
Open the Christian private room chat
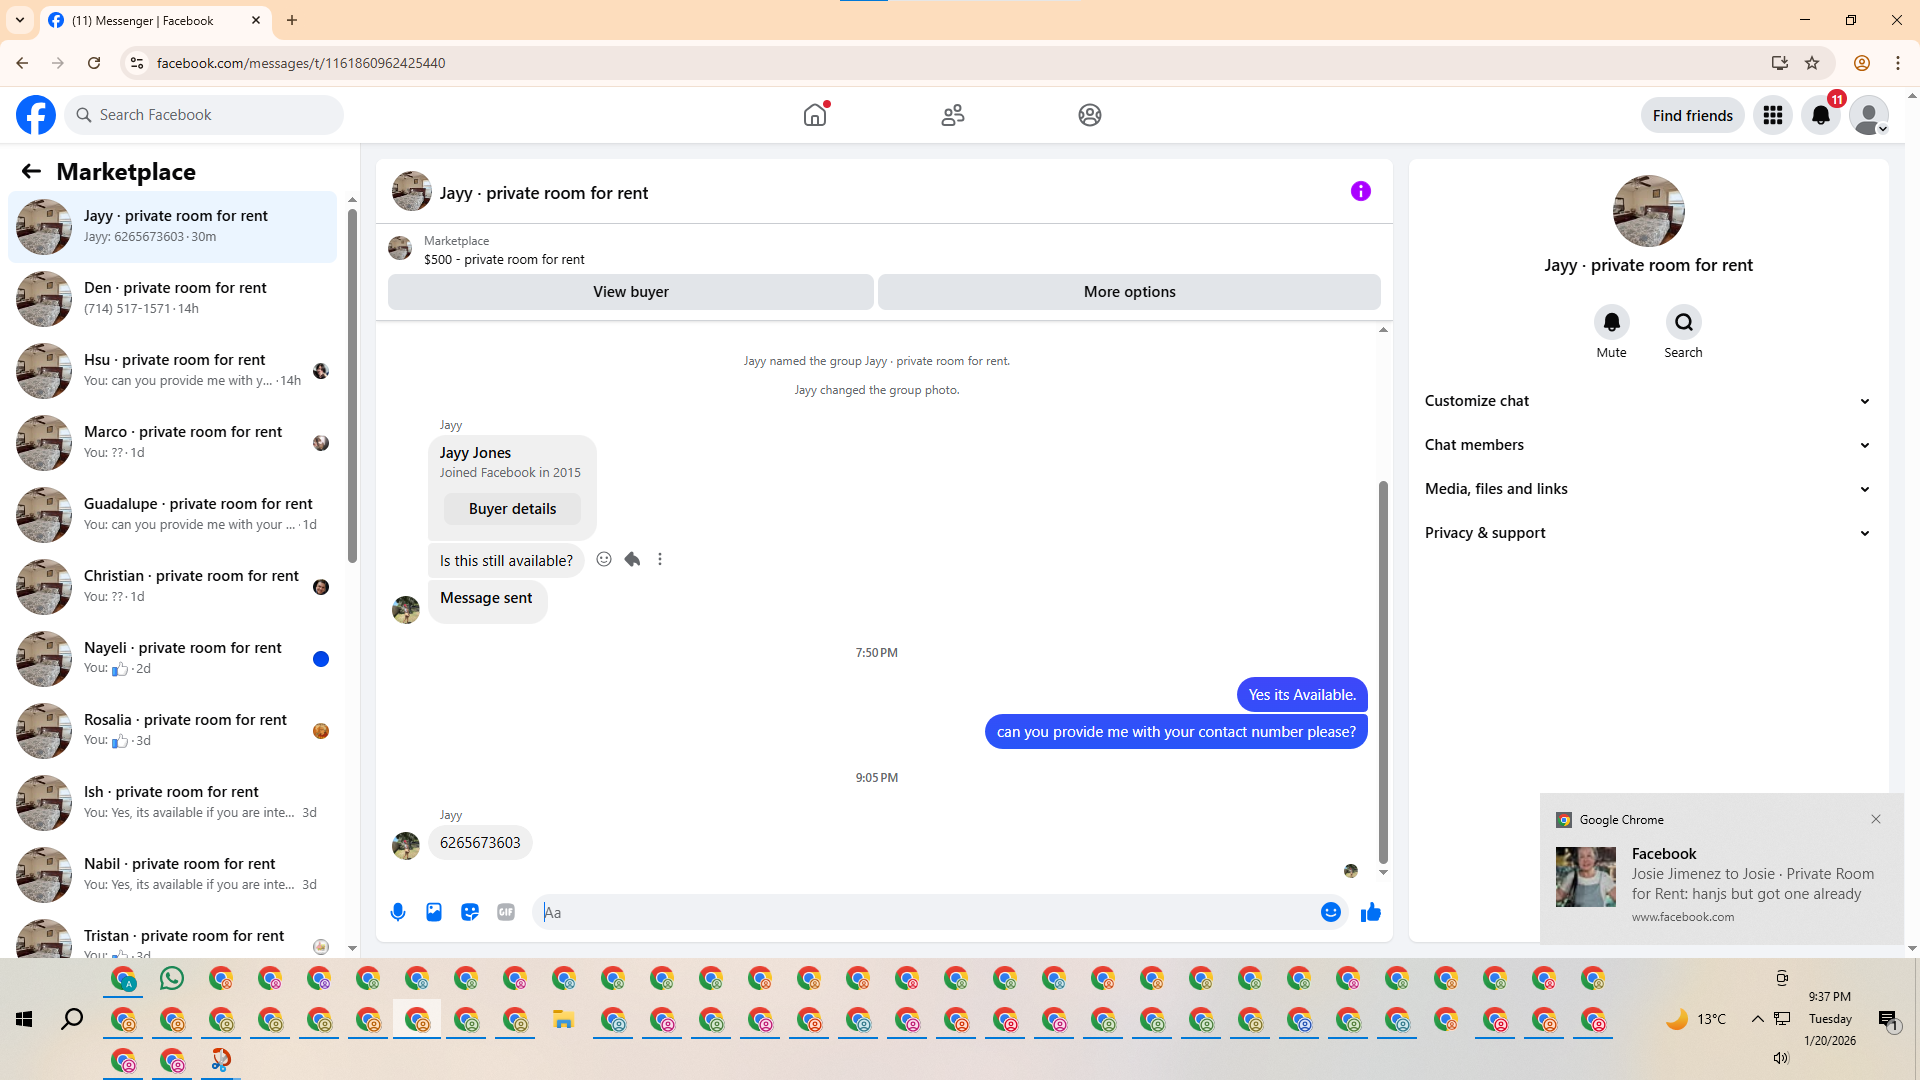point(173,587)
